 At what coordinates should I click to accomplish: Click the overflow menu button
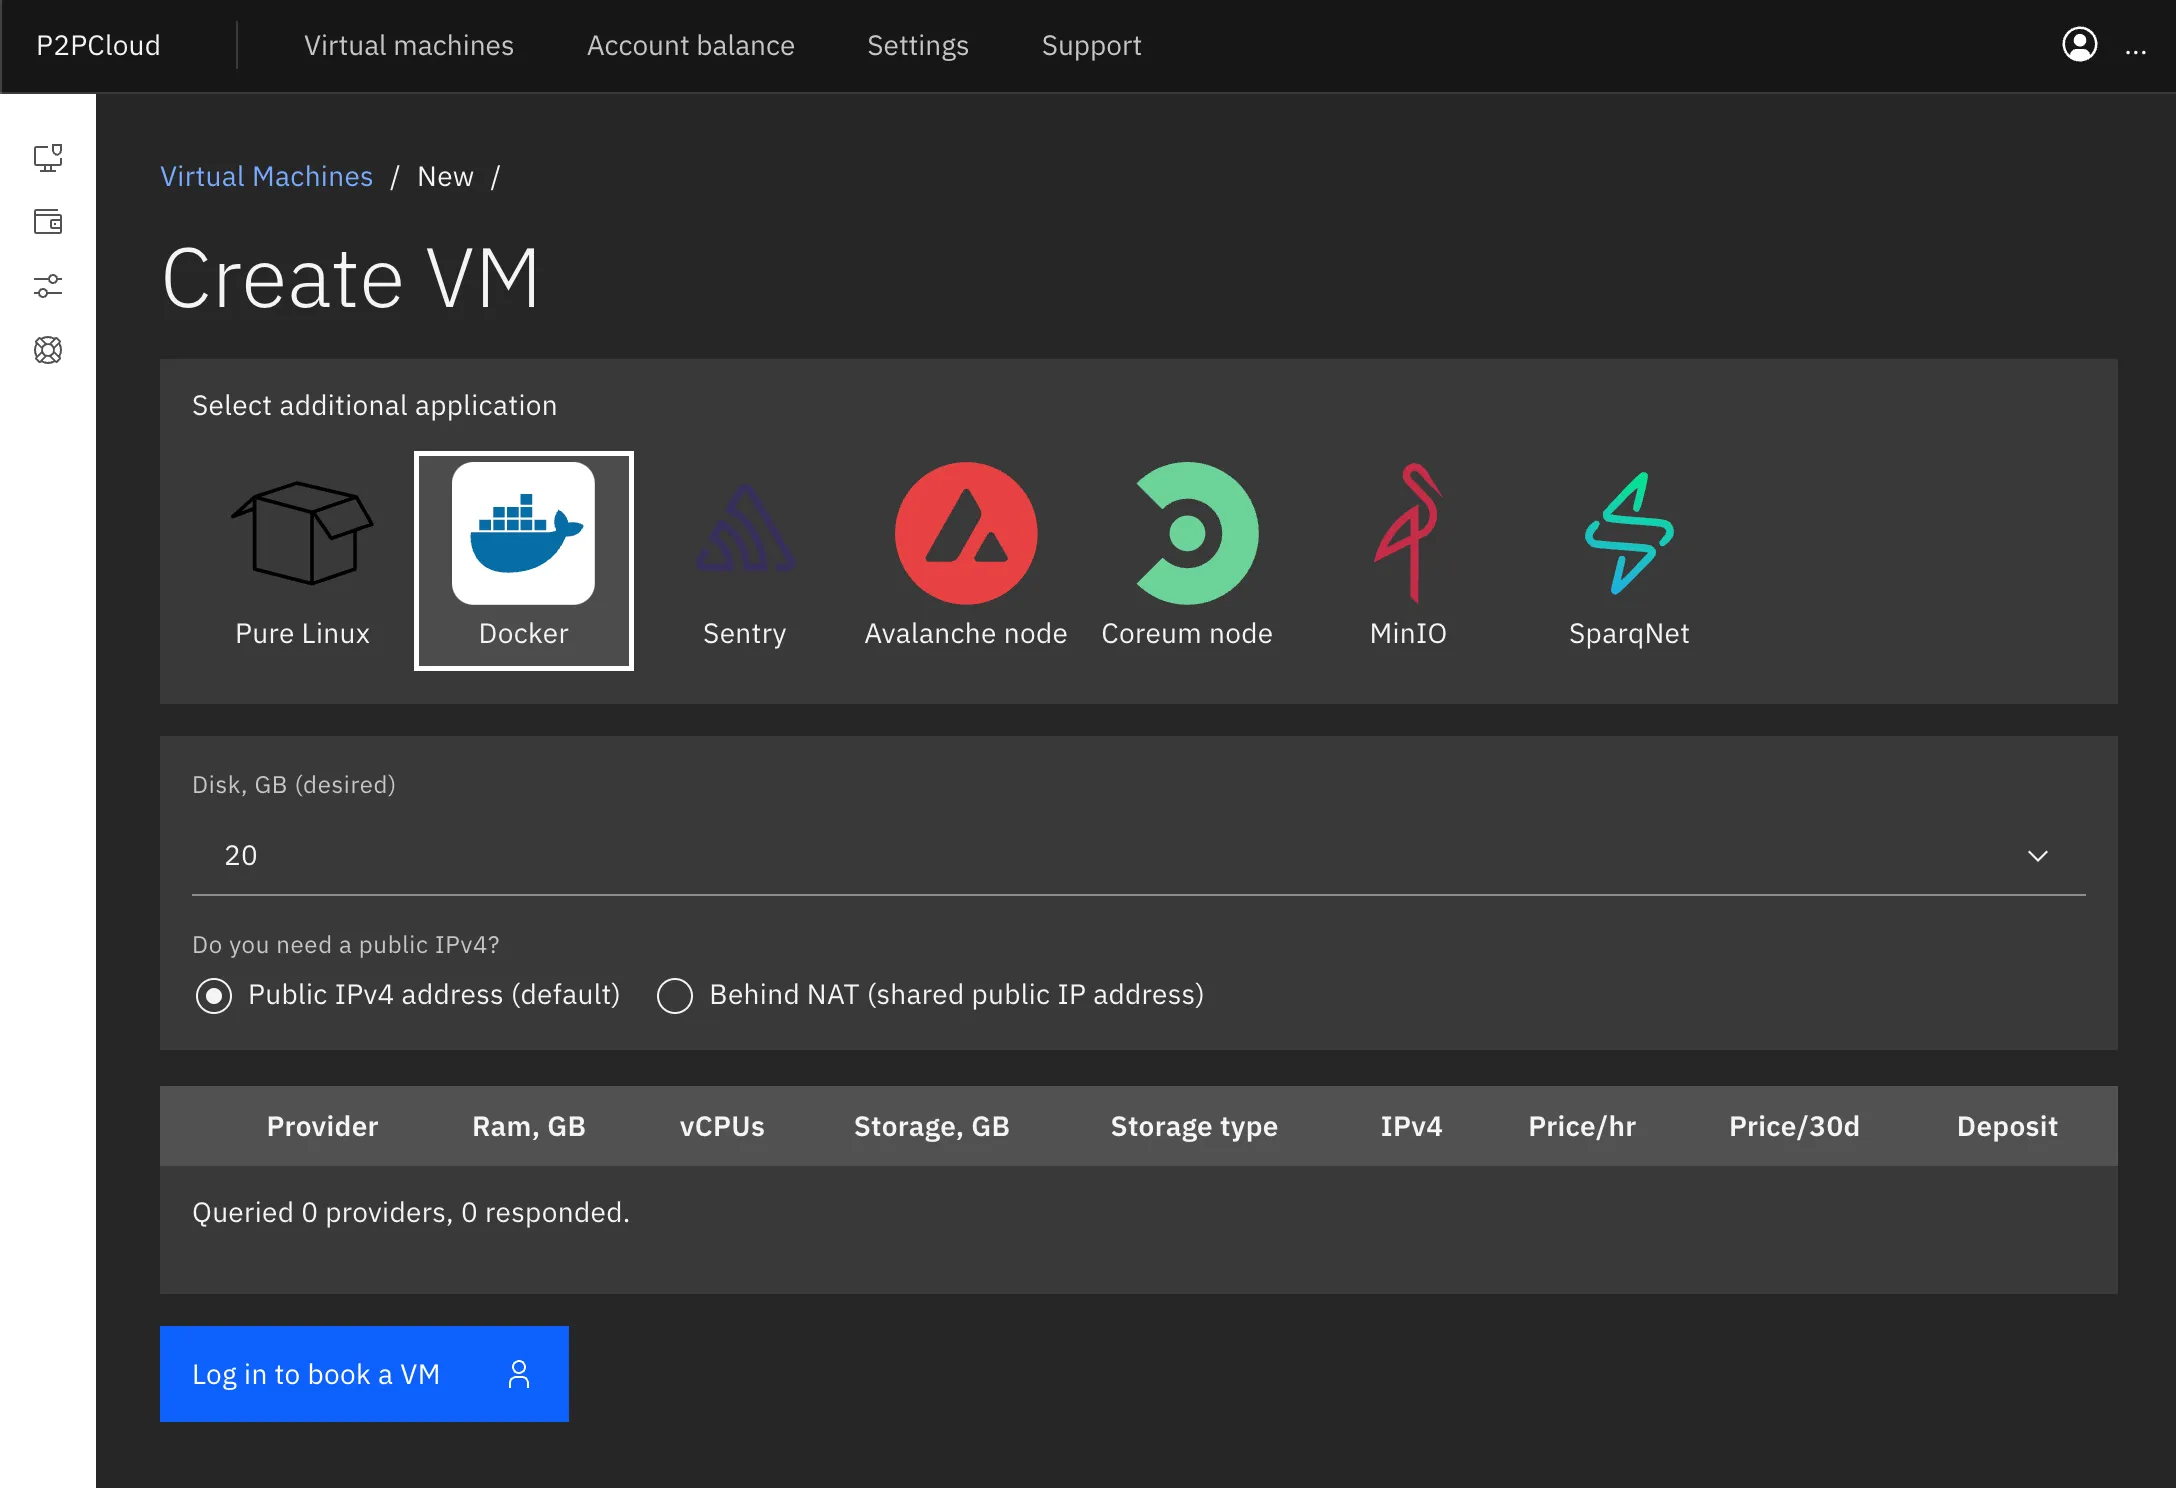coord(2136,46)
